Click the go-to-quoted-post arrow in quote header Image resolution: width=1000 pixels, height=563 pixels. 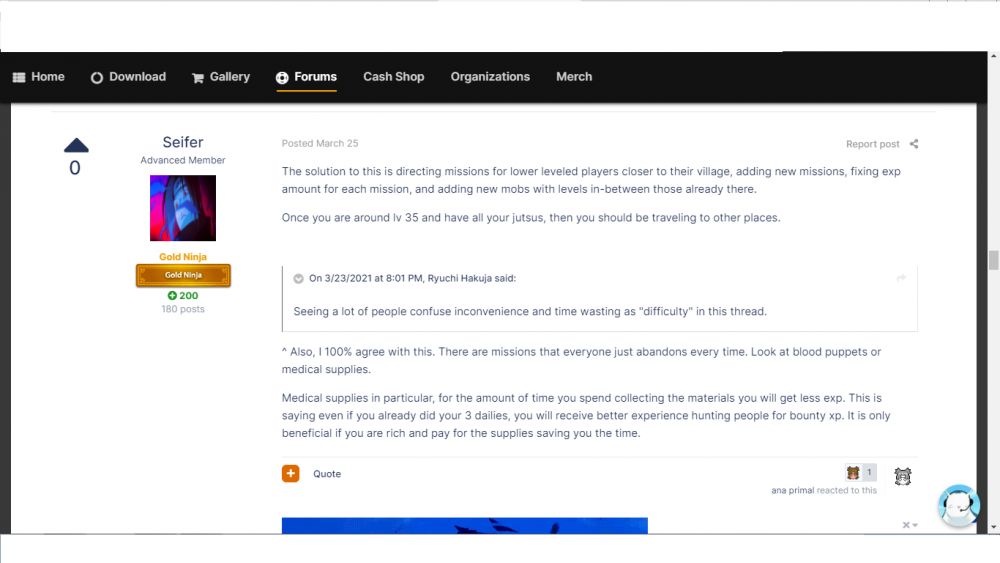[x=901, y=278]
